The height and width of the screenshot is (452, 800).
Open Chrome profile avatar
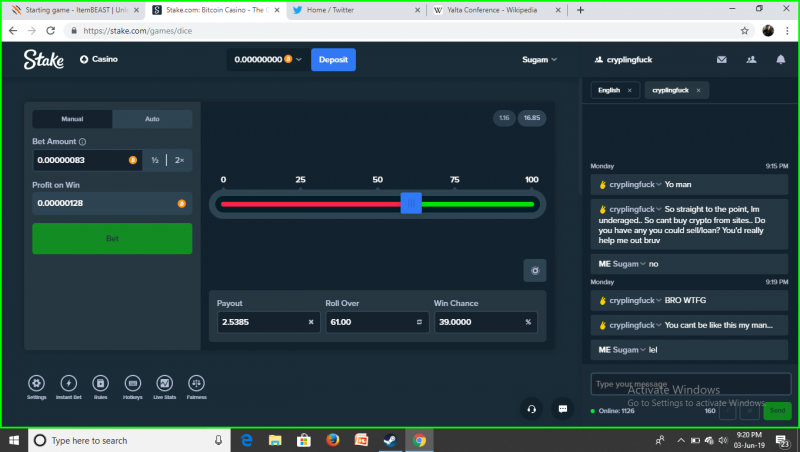(768, 31)
